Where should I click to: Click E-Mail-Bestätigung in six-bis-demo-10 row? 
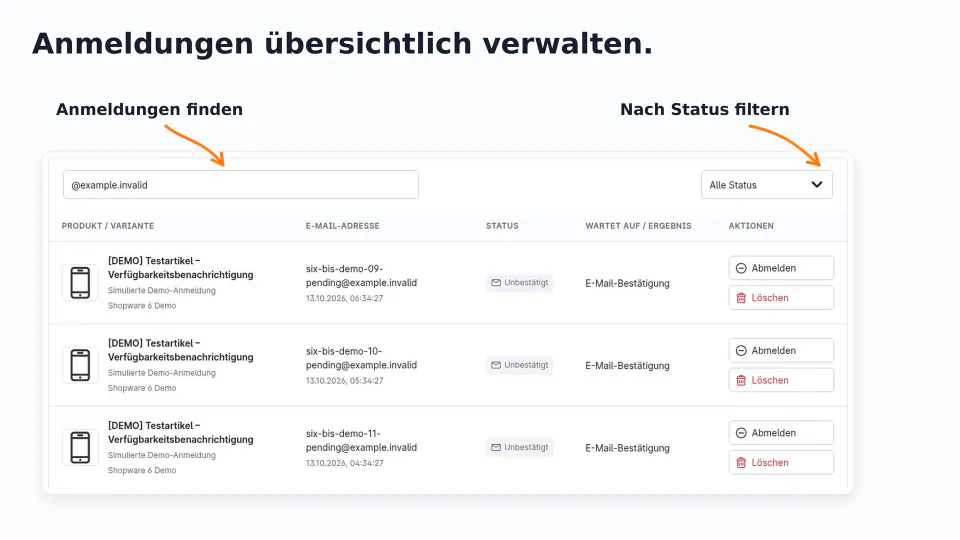pyautogui.click(x=628, y=366)
